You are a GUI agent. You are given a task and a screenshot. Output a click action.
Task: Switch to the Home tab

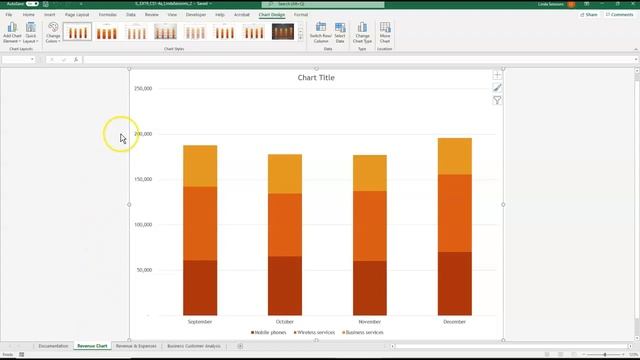[29, 15]
